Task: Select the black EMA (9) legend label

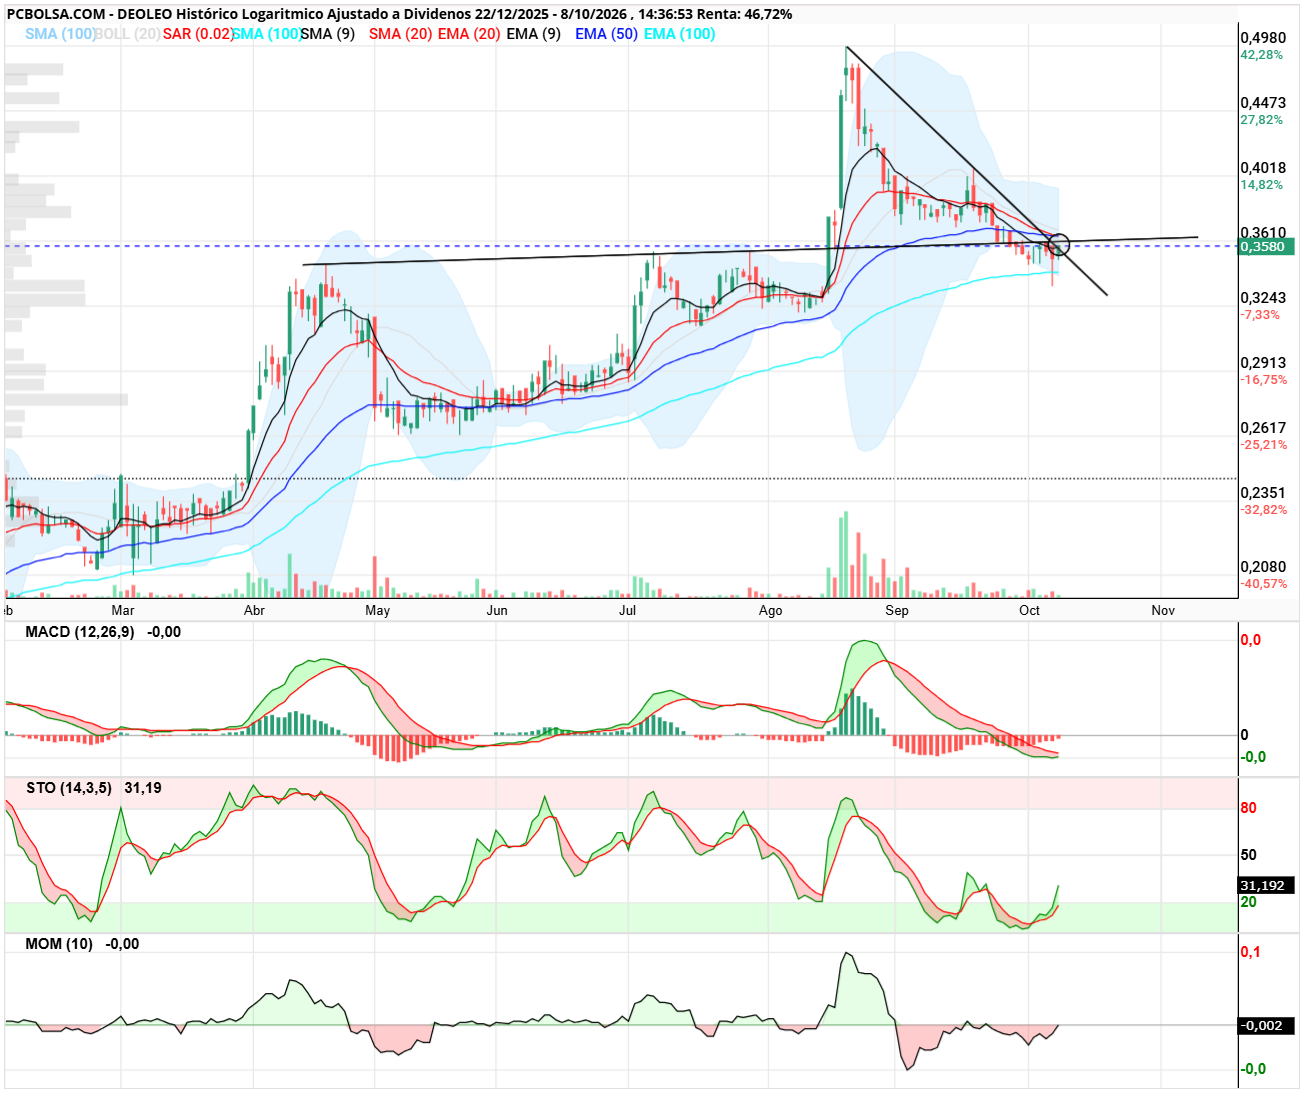Action: coord(533,34)
